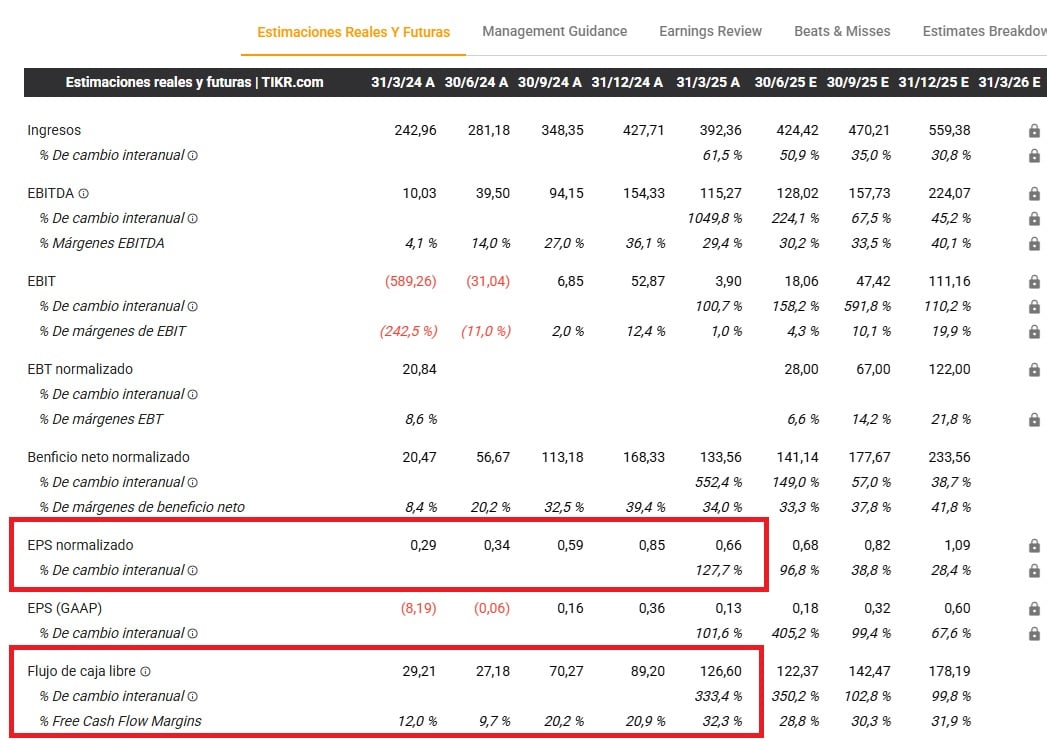Open the Management Guidance tab

[x=554, y=31]
